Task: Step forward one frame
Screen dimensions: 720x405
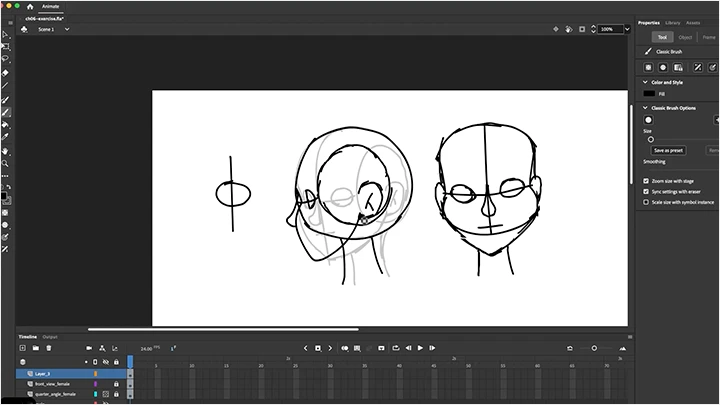Action: (x=432, y=348)
